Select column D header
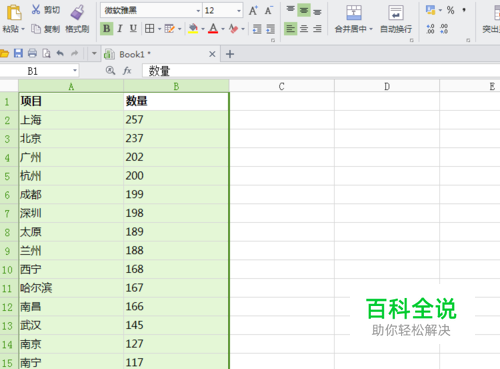The width and height of the screenshot is (500, 369). [x=387, y=86]
